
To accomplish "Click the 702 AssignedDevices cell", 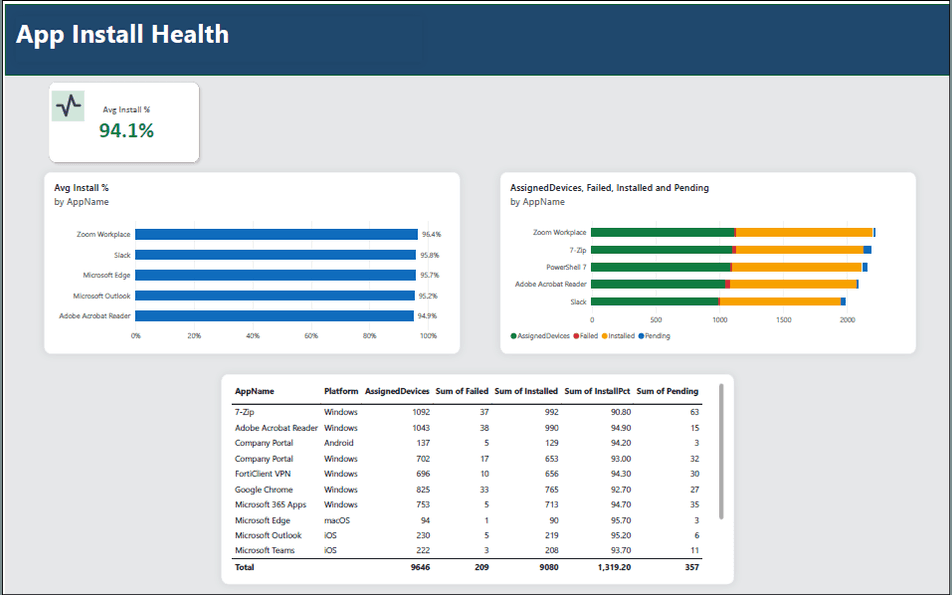I will (x=423, y=459).
